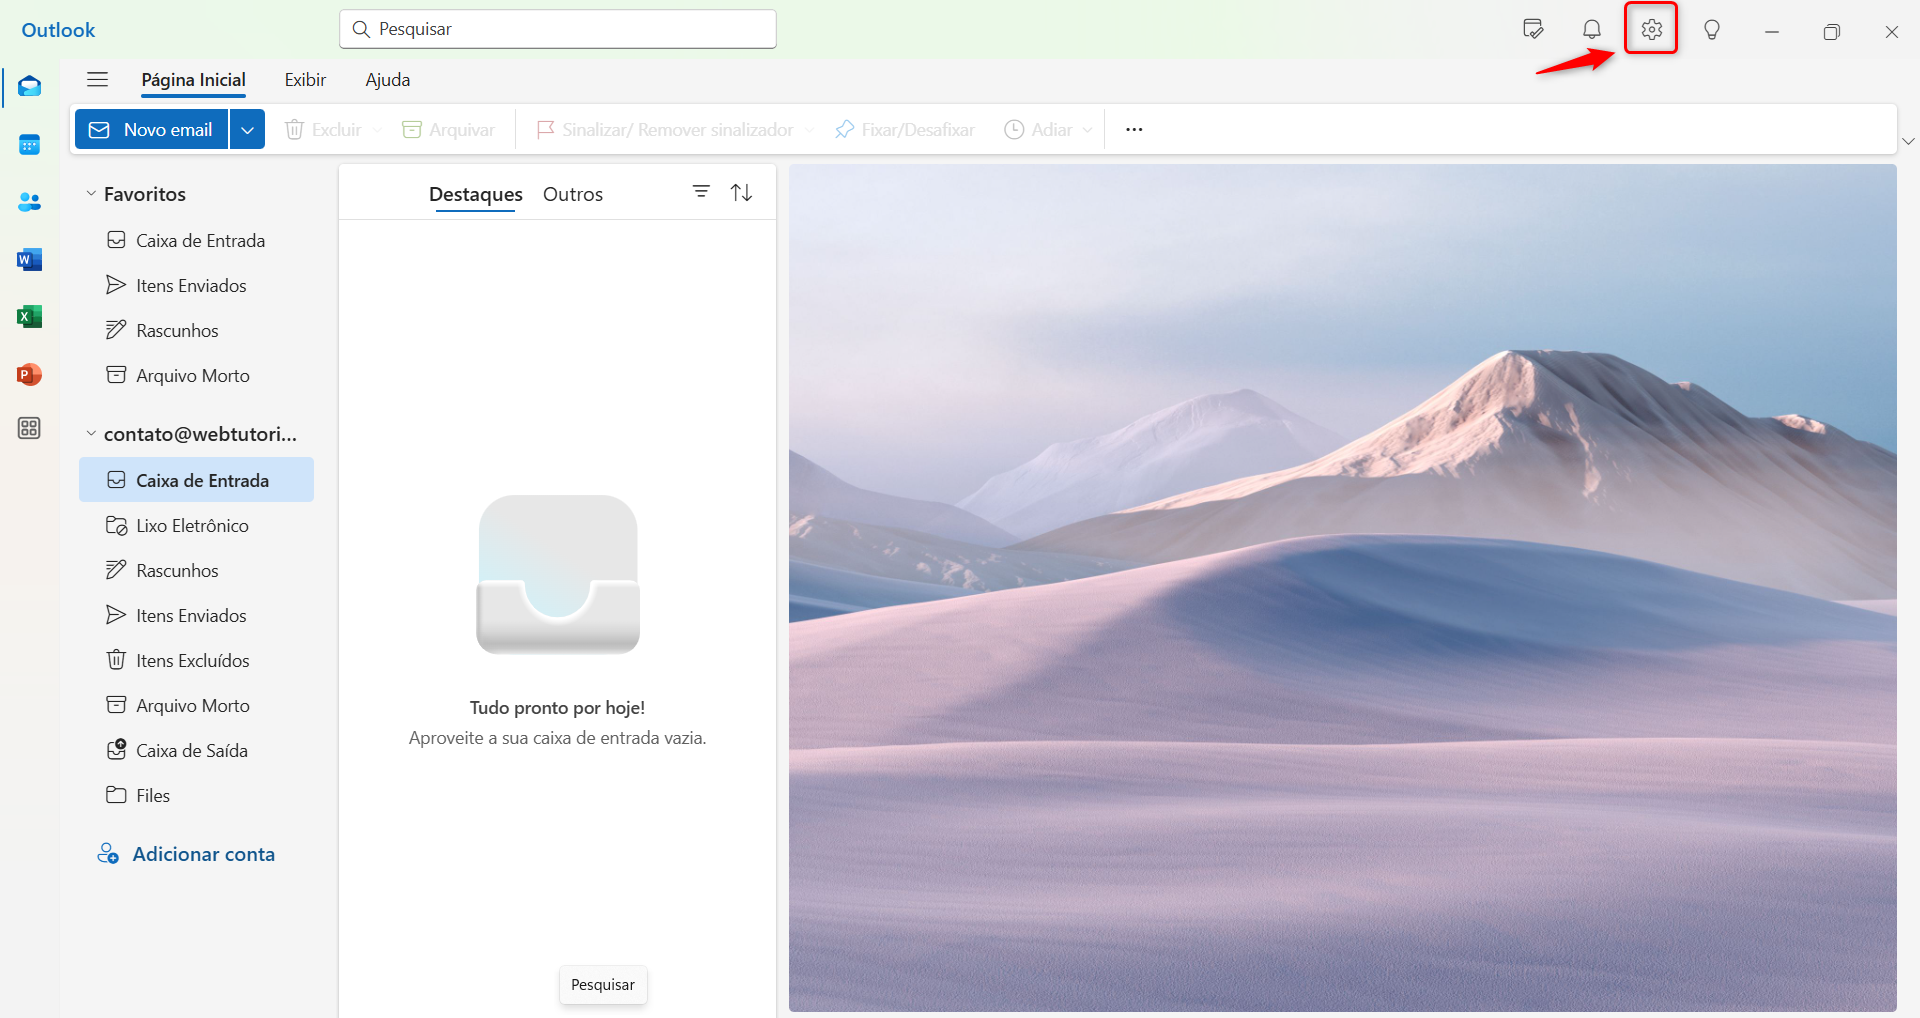
Task: Switch to the Outros inbox tab
Action: point(572,194)
